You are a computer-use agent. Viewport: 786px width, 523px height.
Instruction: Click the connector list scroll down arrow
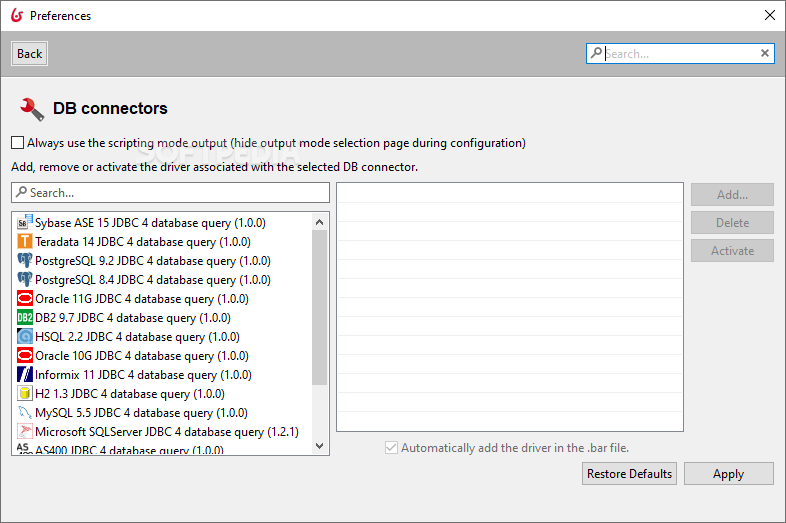point(319,445)
